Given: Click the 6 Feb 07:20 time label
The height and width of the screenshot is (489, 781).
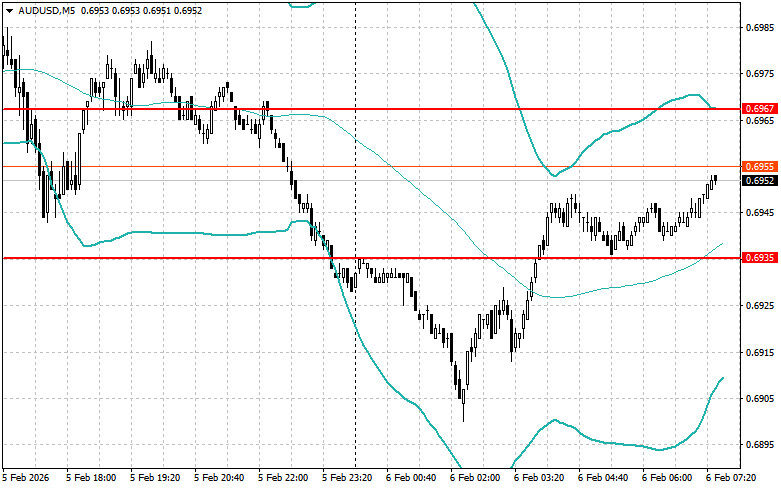Looking at the screenshot, I should 731,478.
